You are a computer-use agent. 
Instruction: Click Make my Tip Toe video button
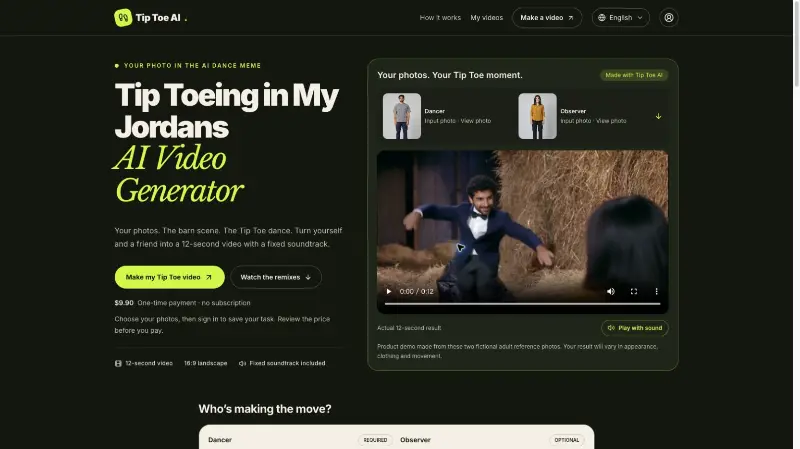(169, 277)
